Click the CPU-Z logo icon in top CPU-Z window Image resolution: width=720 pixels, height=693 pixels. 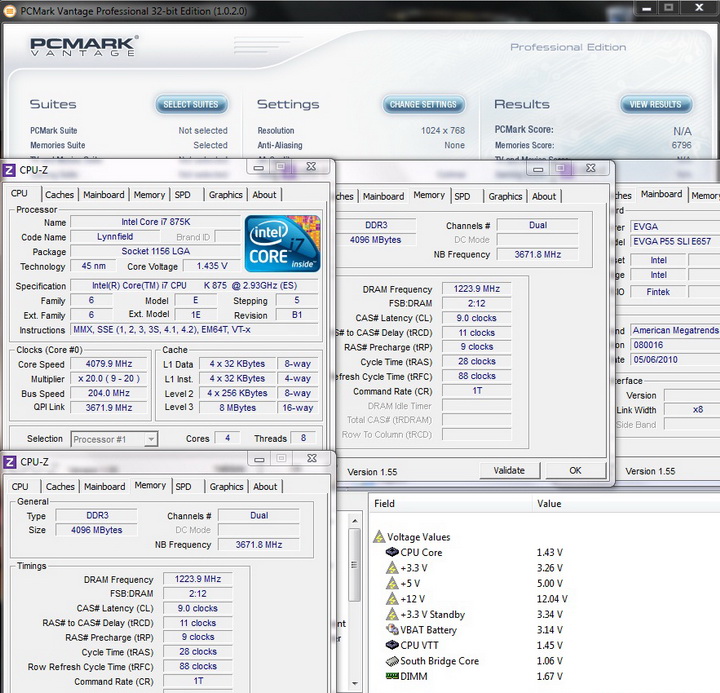click(9, 170)
